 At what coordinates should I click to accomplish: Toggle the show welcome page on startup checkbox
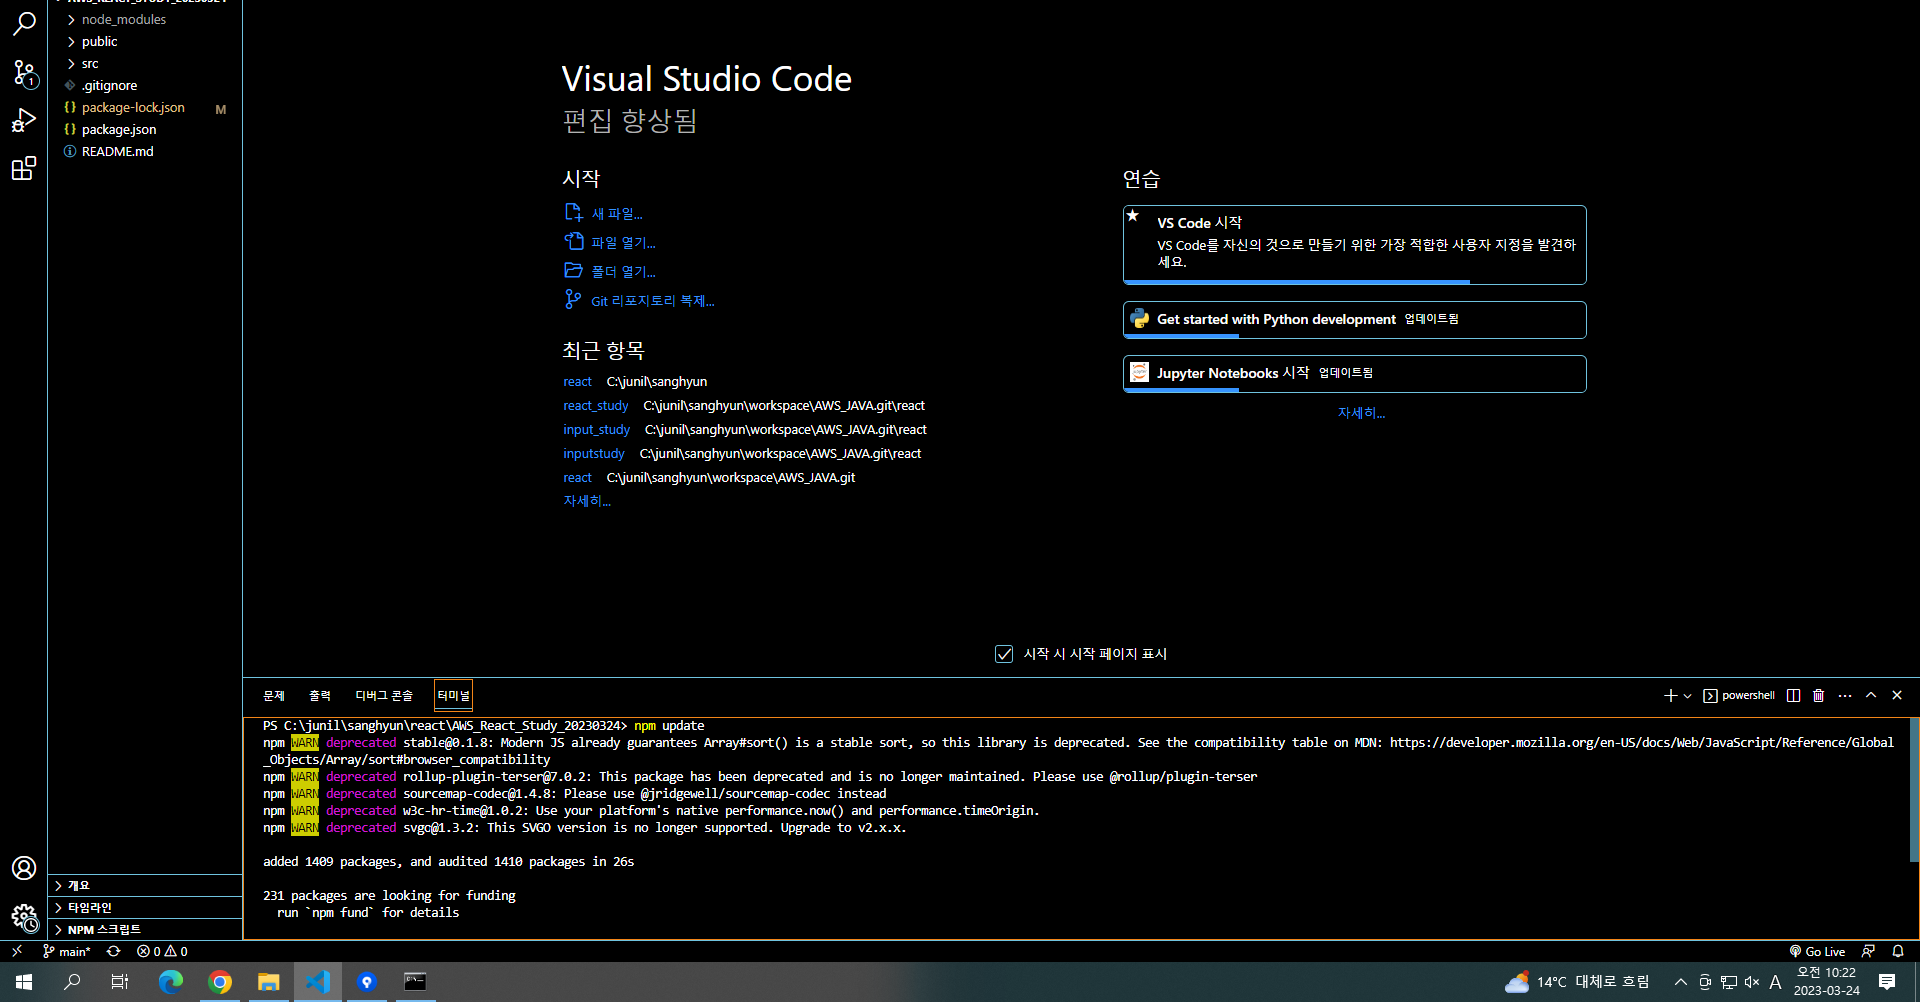point(1004,654)
